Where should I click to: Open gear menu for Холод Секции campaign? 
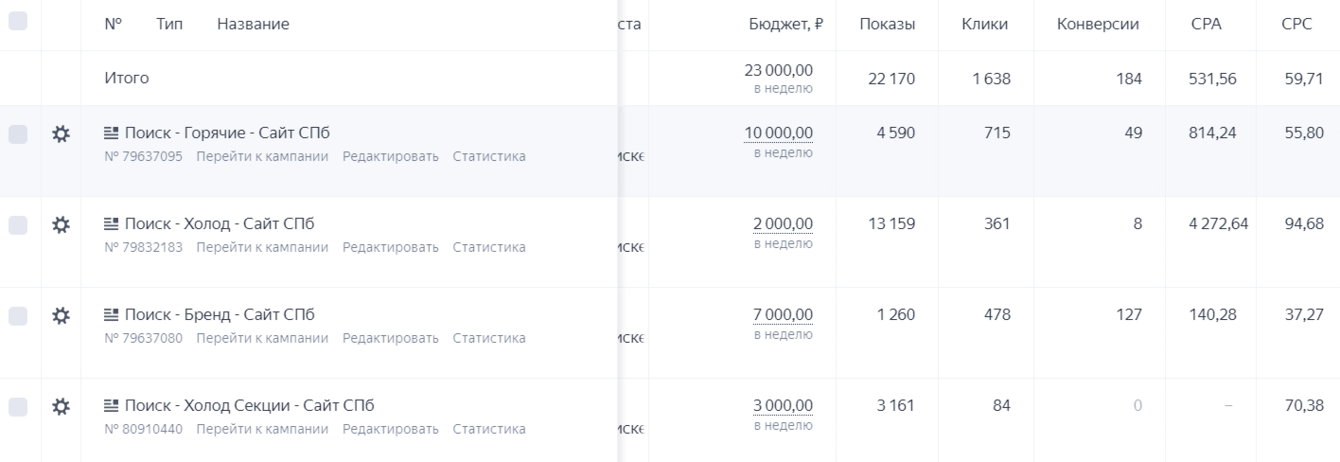pyautogui.click(x=60, y=406)
